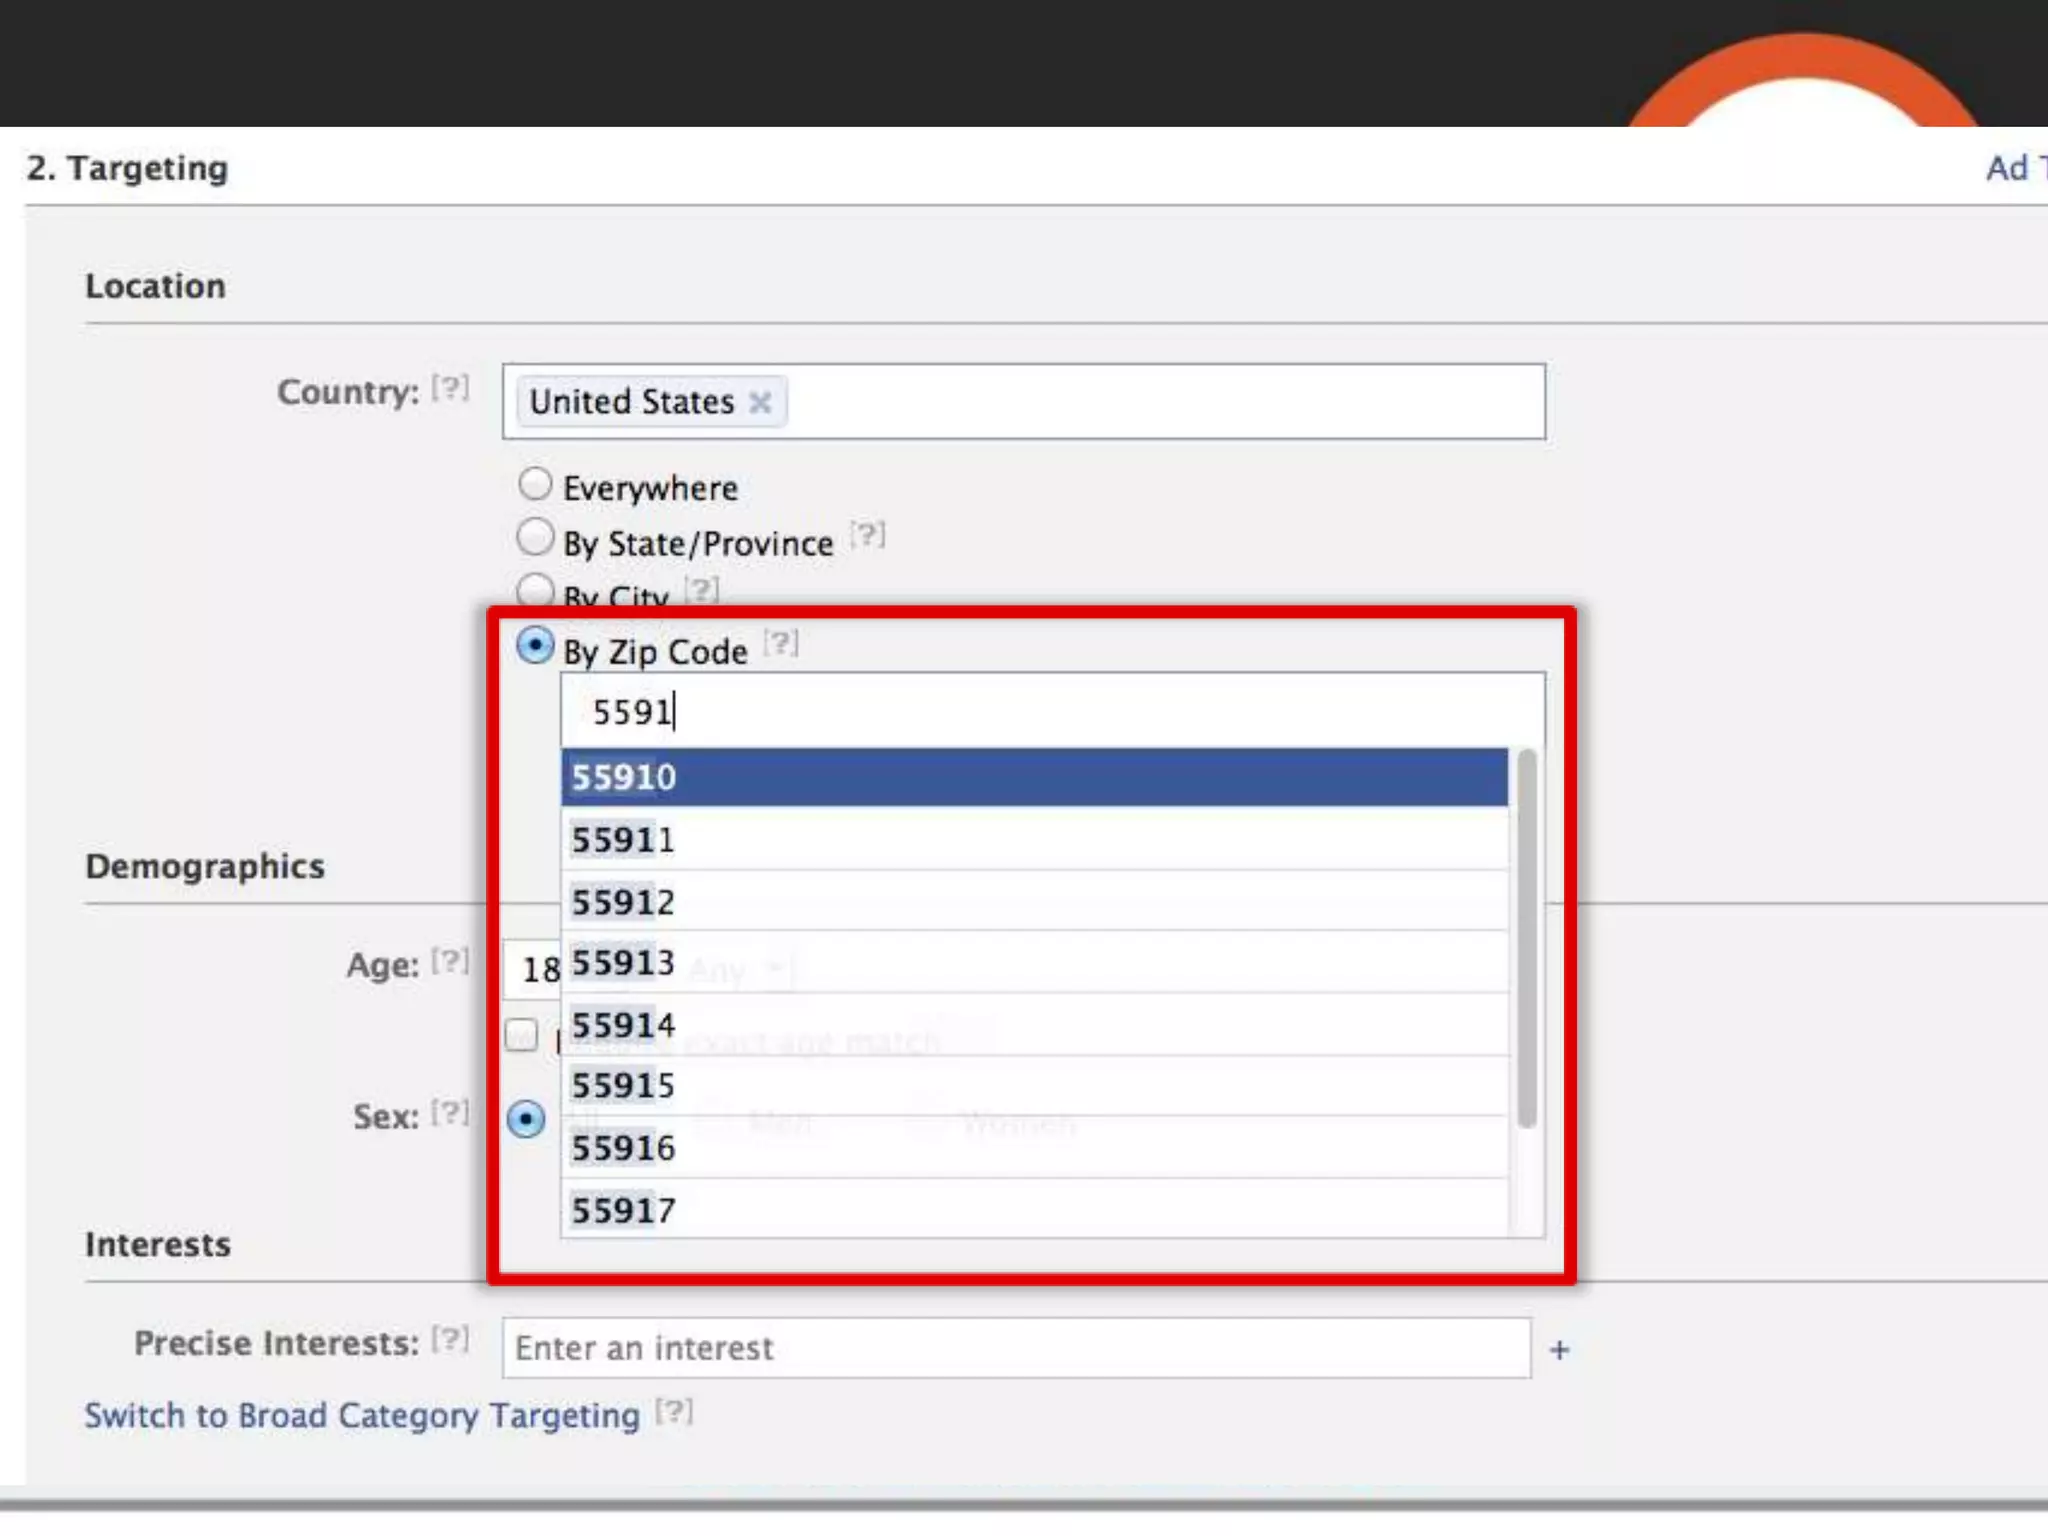Select the Everywhere radio option
2048x1536 pixels.
point(535,485)
